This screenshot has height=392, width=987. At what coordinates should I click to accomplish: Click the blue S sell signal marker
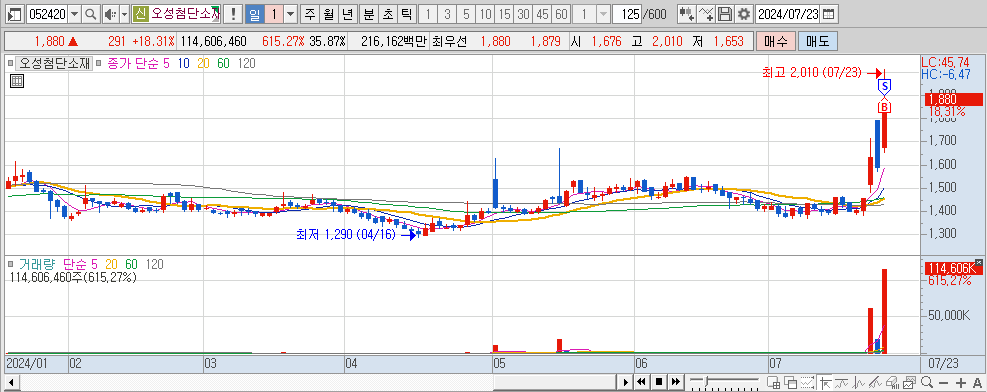point(885,86)
